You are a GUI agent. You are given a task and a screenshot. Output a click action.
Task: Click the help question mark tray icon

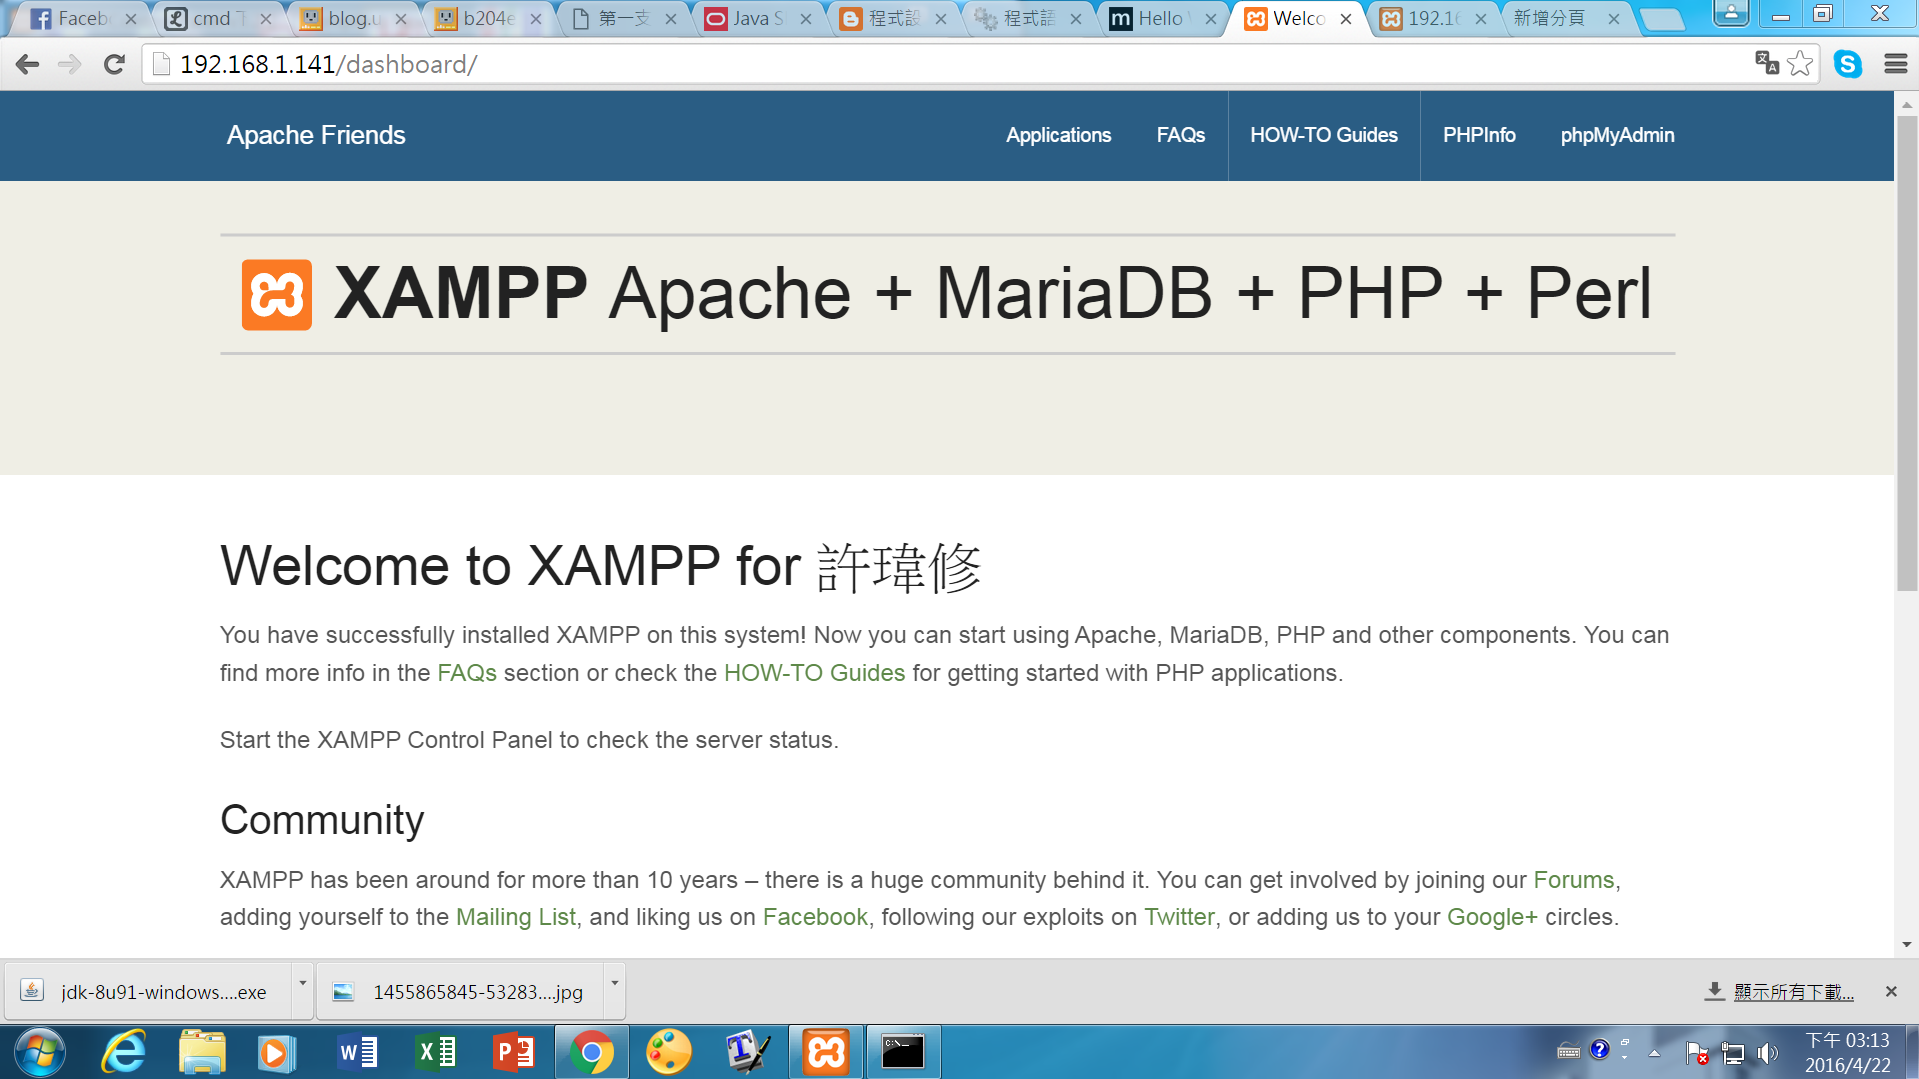1600,1049
